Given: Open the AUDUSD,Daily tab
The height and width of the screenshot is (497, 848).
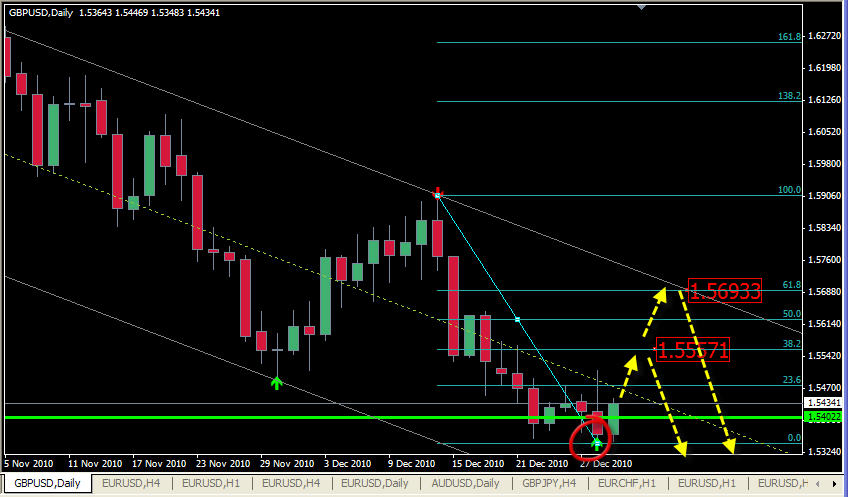Looking at the screenshot, I should coord(465,483).
